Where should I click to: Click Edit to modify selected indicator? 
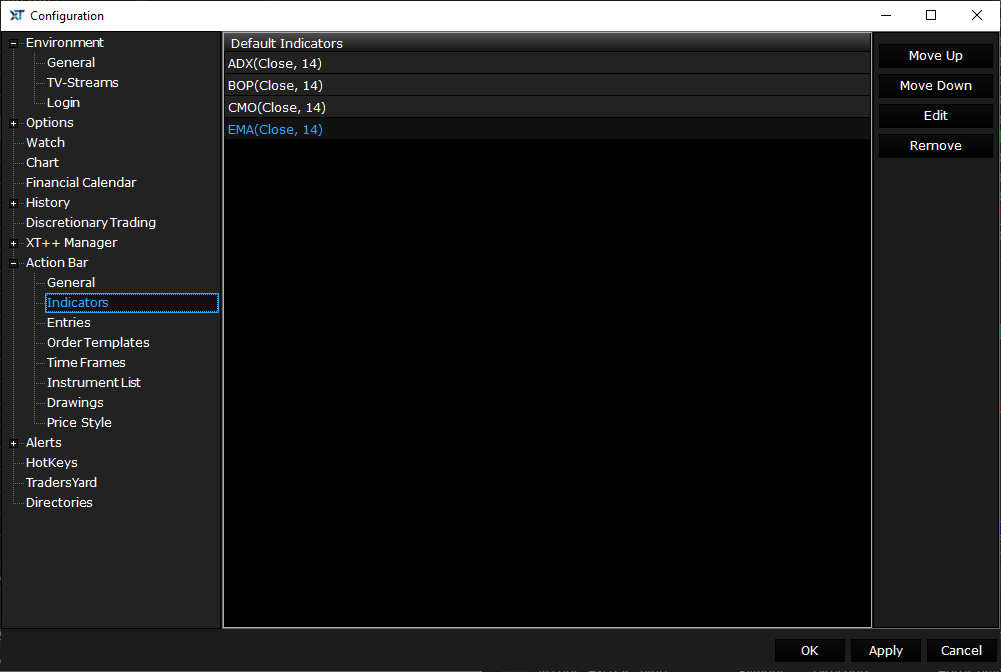935,116
